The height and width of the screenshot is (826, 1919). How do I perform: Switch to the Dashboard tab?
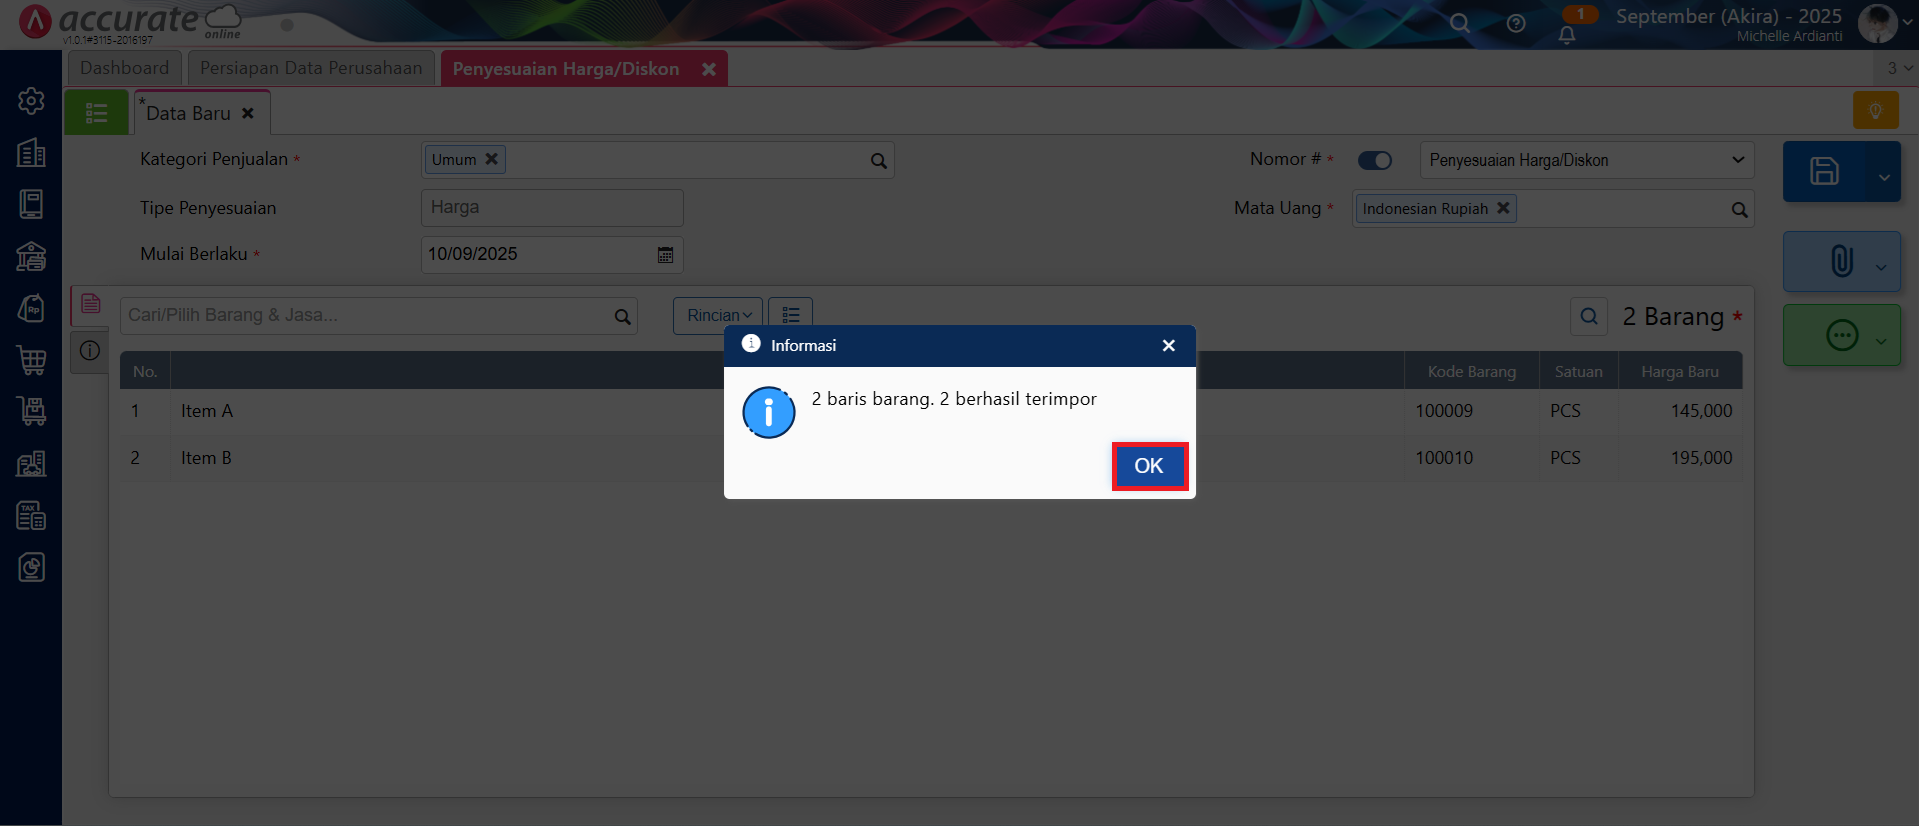(125, 68)
